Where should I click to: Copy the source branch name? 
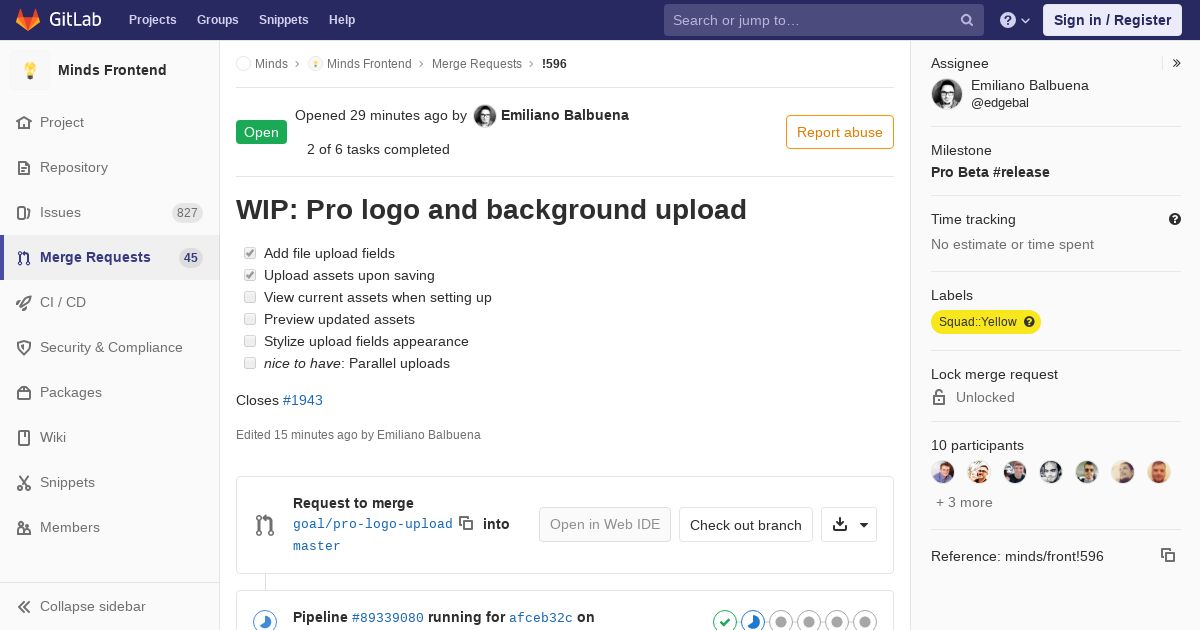(466, 523)
